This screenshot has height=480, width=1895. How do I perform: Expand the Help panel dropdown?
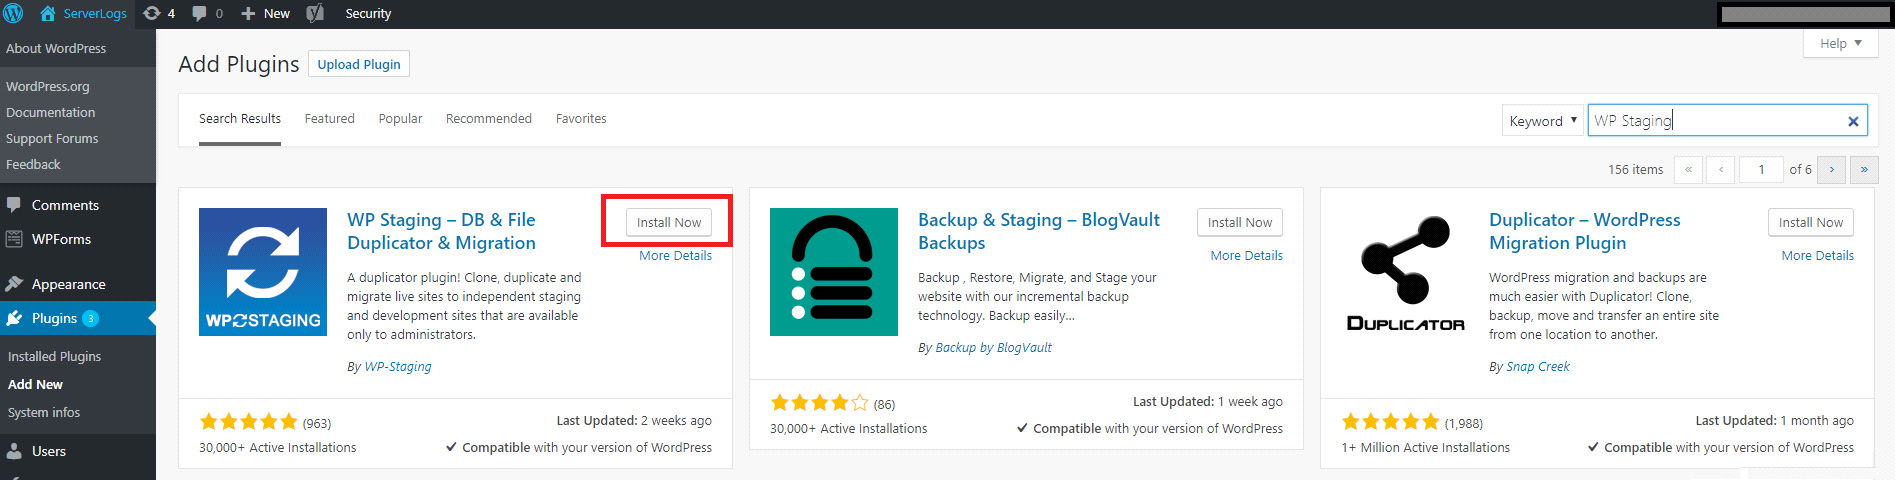pos(1840,44)
